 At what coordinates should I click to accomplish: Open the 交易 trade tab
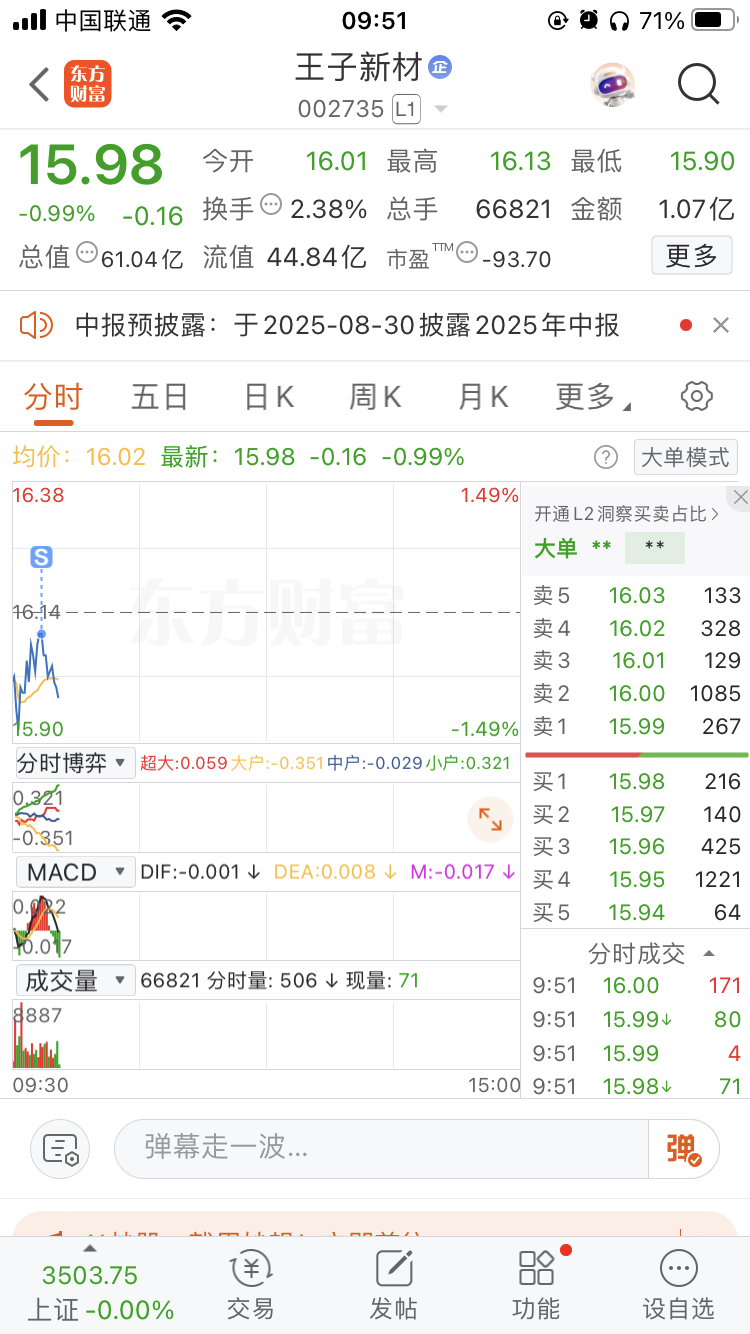coord(250,1286)
